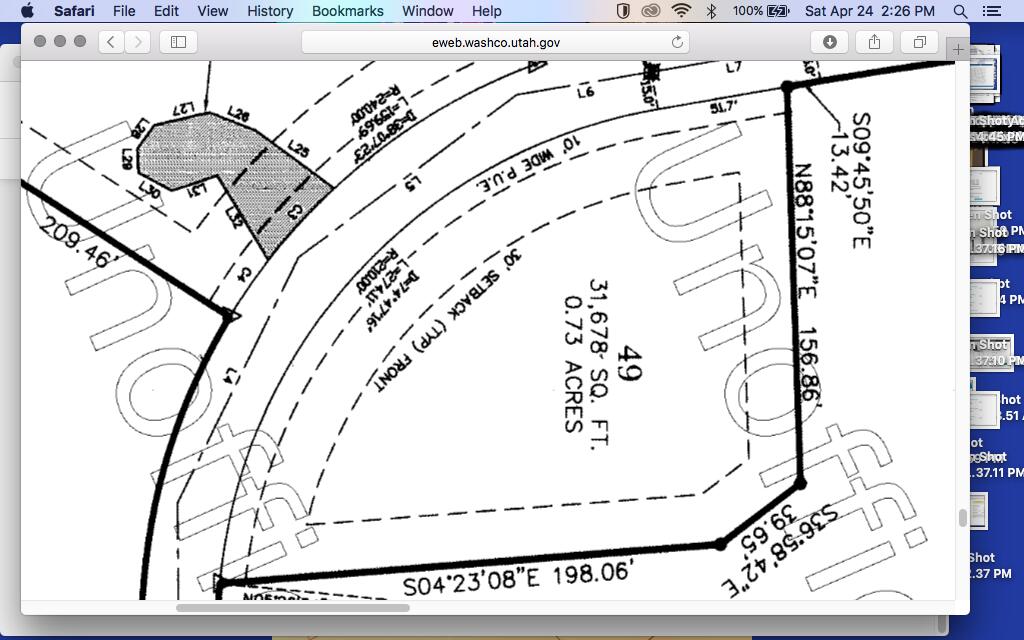Reload the current page

click(677, 42)
